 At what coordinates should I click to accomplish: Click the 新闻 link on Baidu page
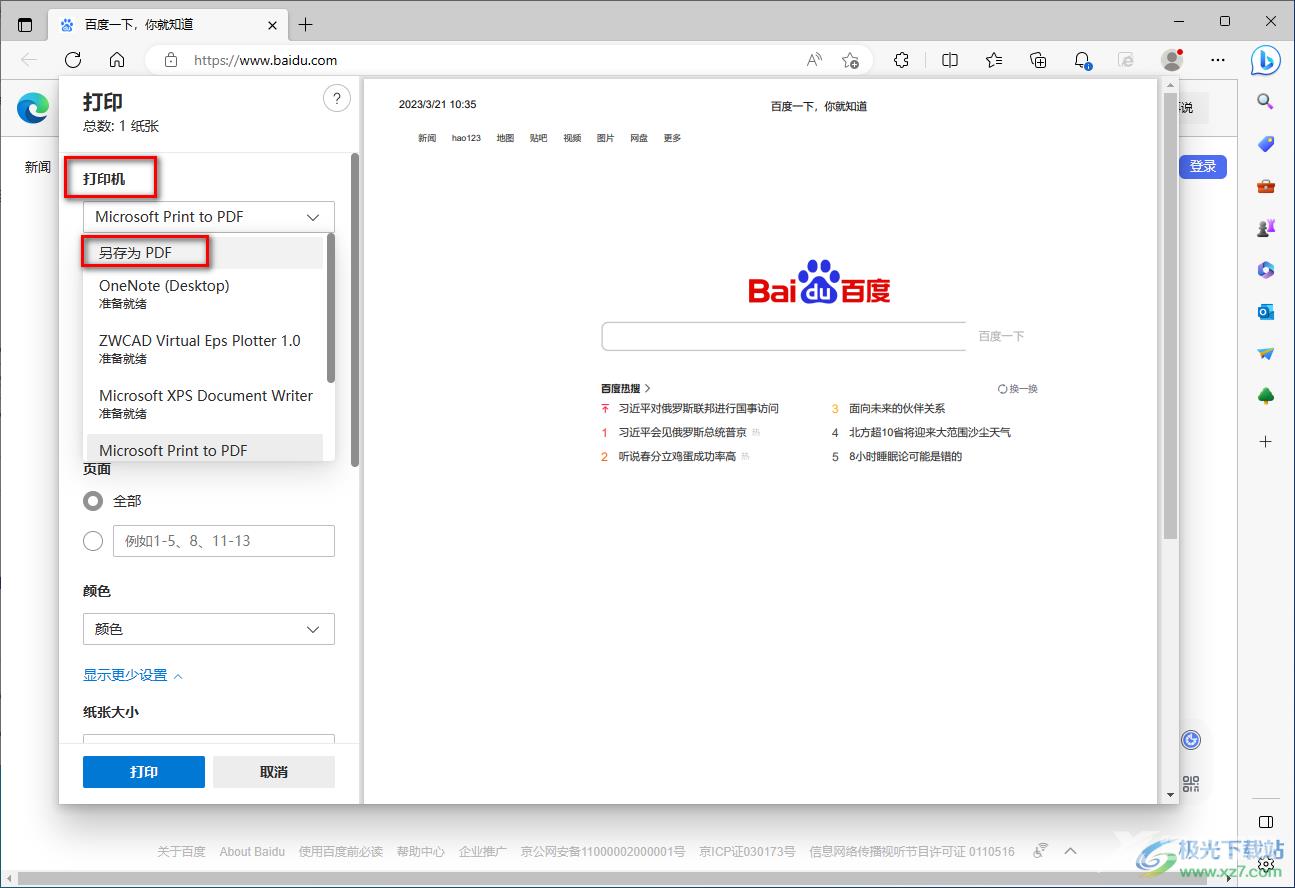(x=38, y=167)
